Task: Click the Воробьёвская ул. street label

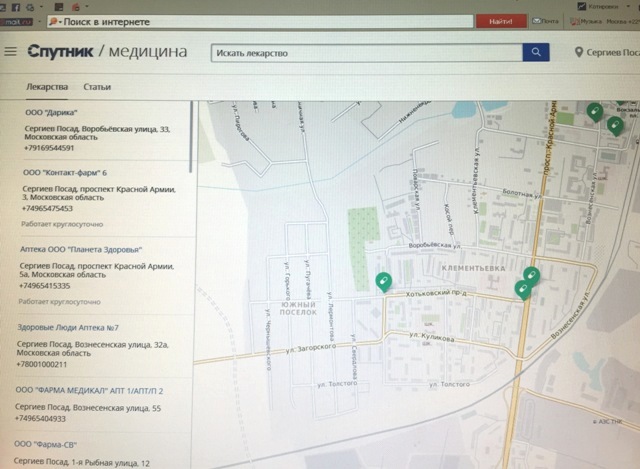Action: 435,245
